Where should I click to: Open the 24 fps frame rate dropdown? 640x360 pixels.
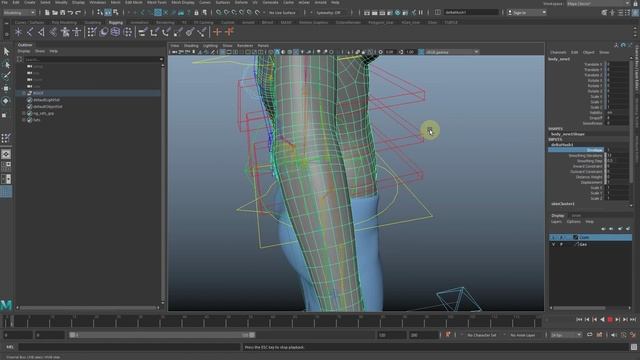[x=566, y=335]
